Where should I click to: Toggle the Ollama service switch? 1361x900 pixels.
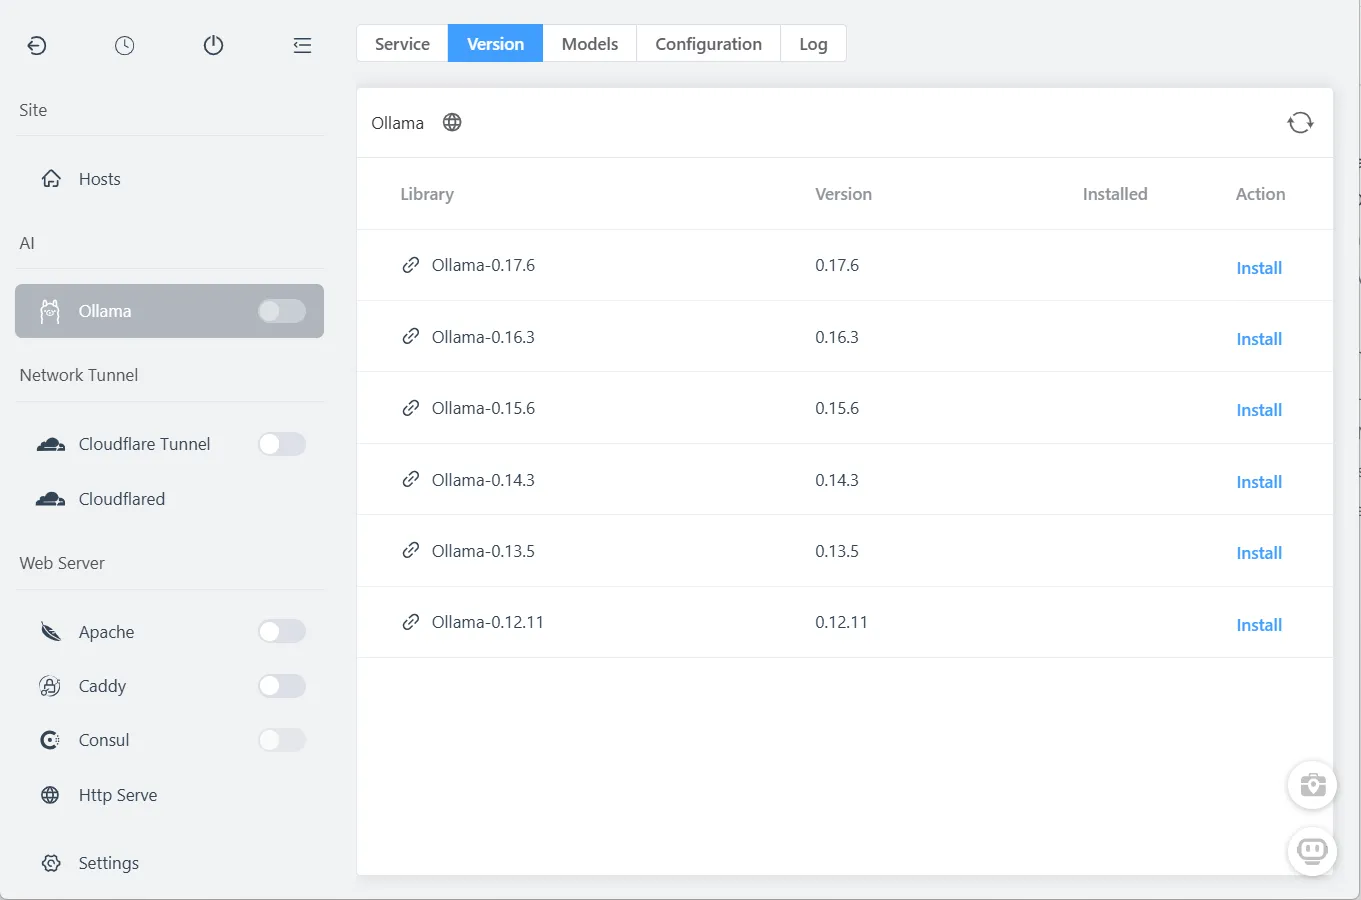click(x=281, y=311)
